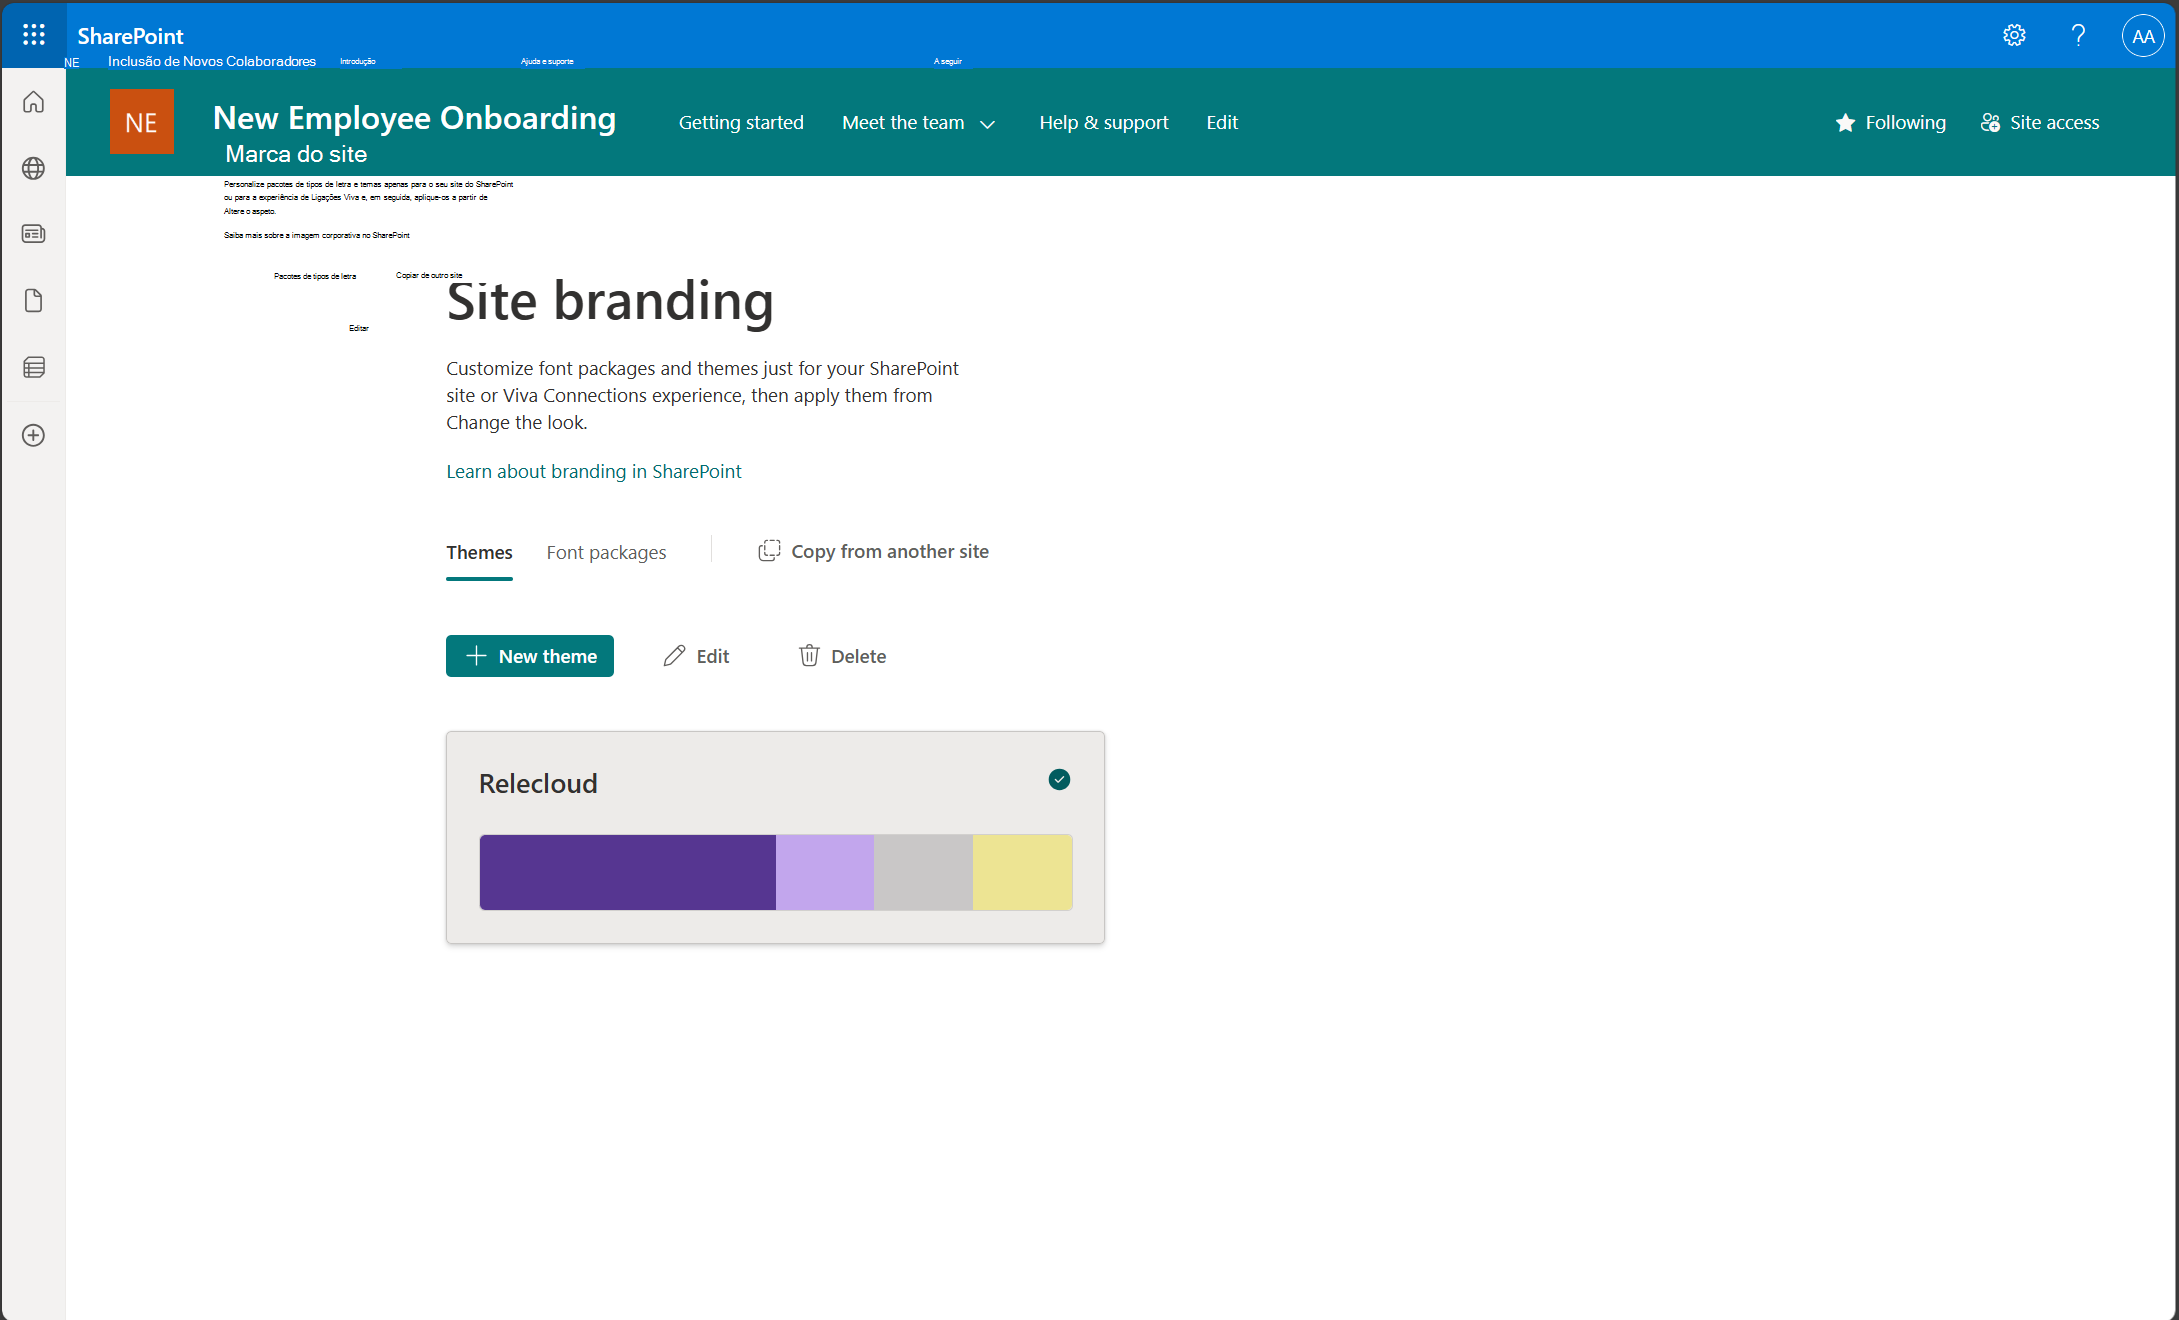
Task: Select the light lavender color swatch
Action: (825, 872)
